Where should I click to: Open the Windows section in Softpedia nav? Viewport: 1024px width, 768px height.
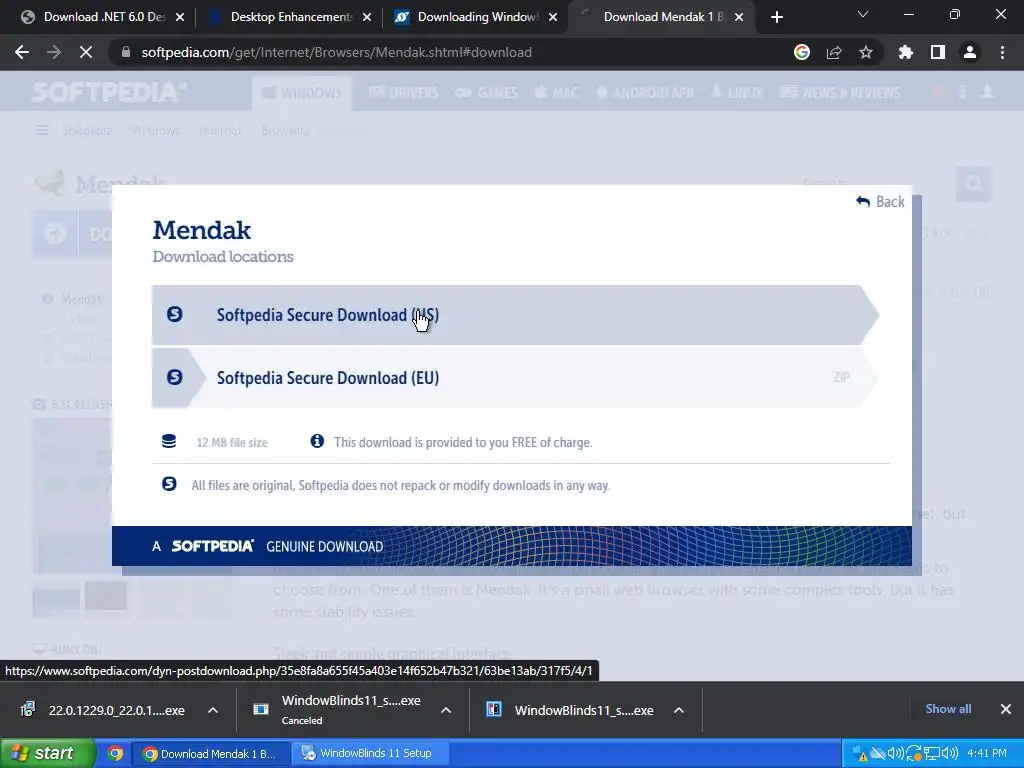(302, 93)
